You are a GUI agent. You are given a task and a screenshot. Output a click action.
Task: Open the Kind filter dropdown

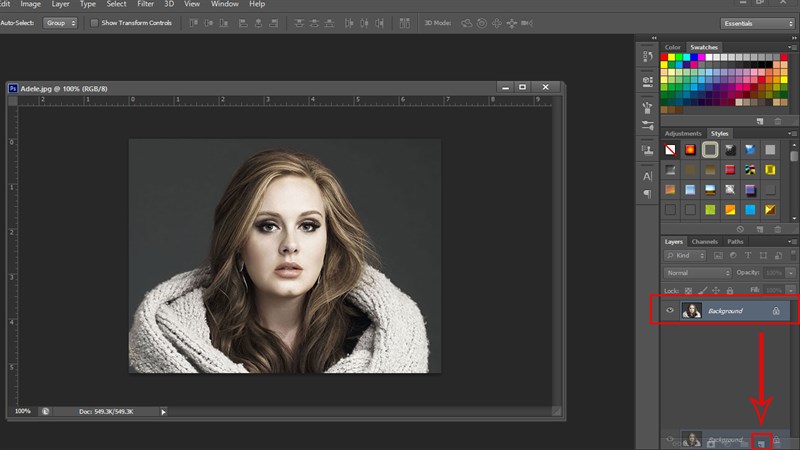pyautogui.click(x=685, y=255)
